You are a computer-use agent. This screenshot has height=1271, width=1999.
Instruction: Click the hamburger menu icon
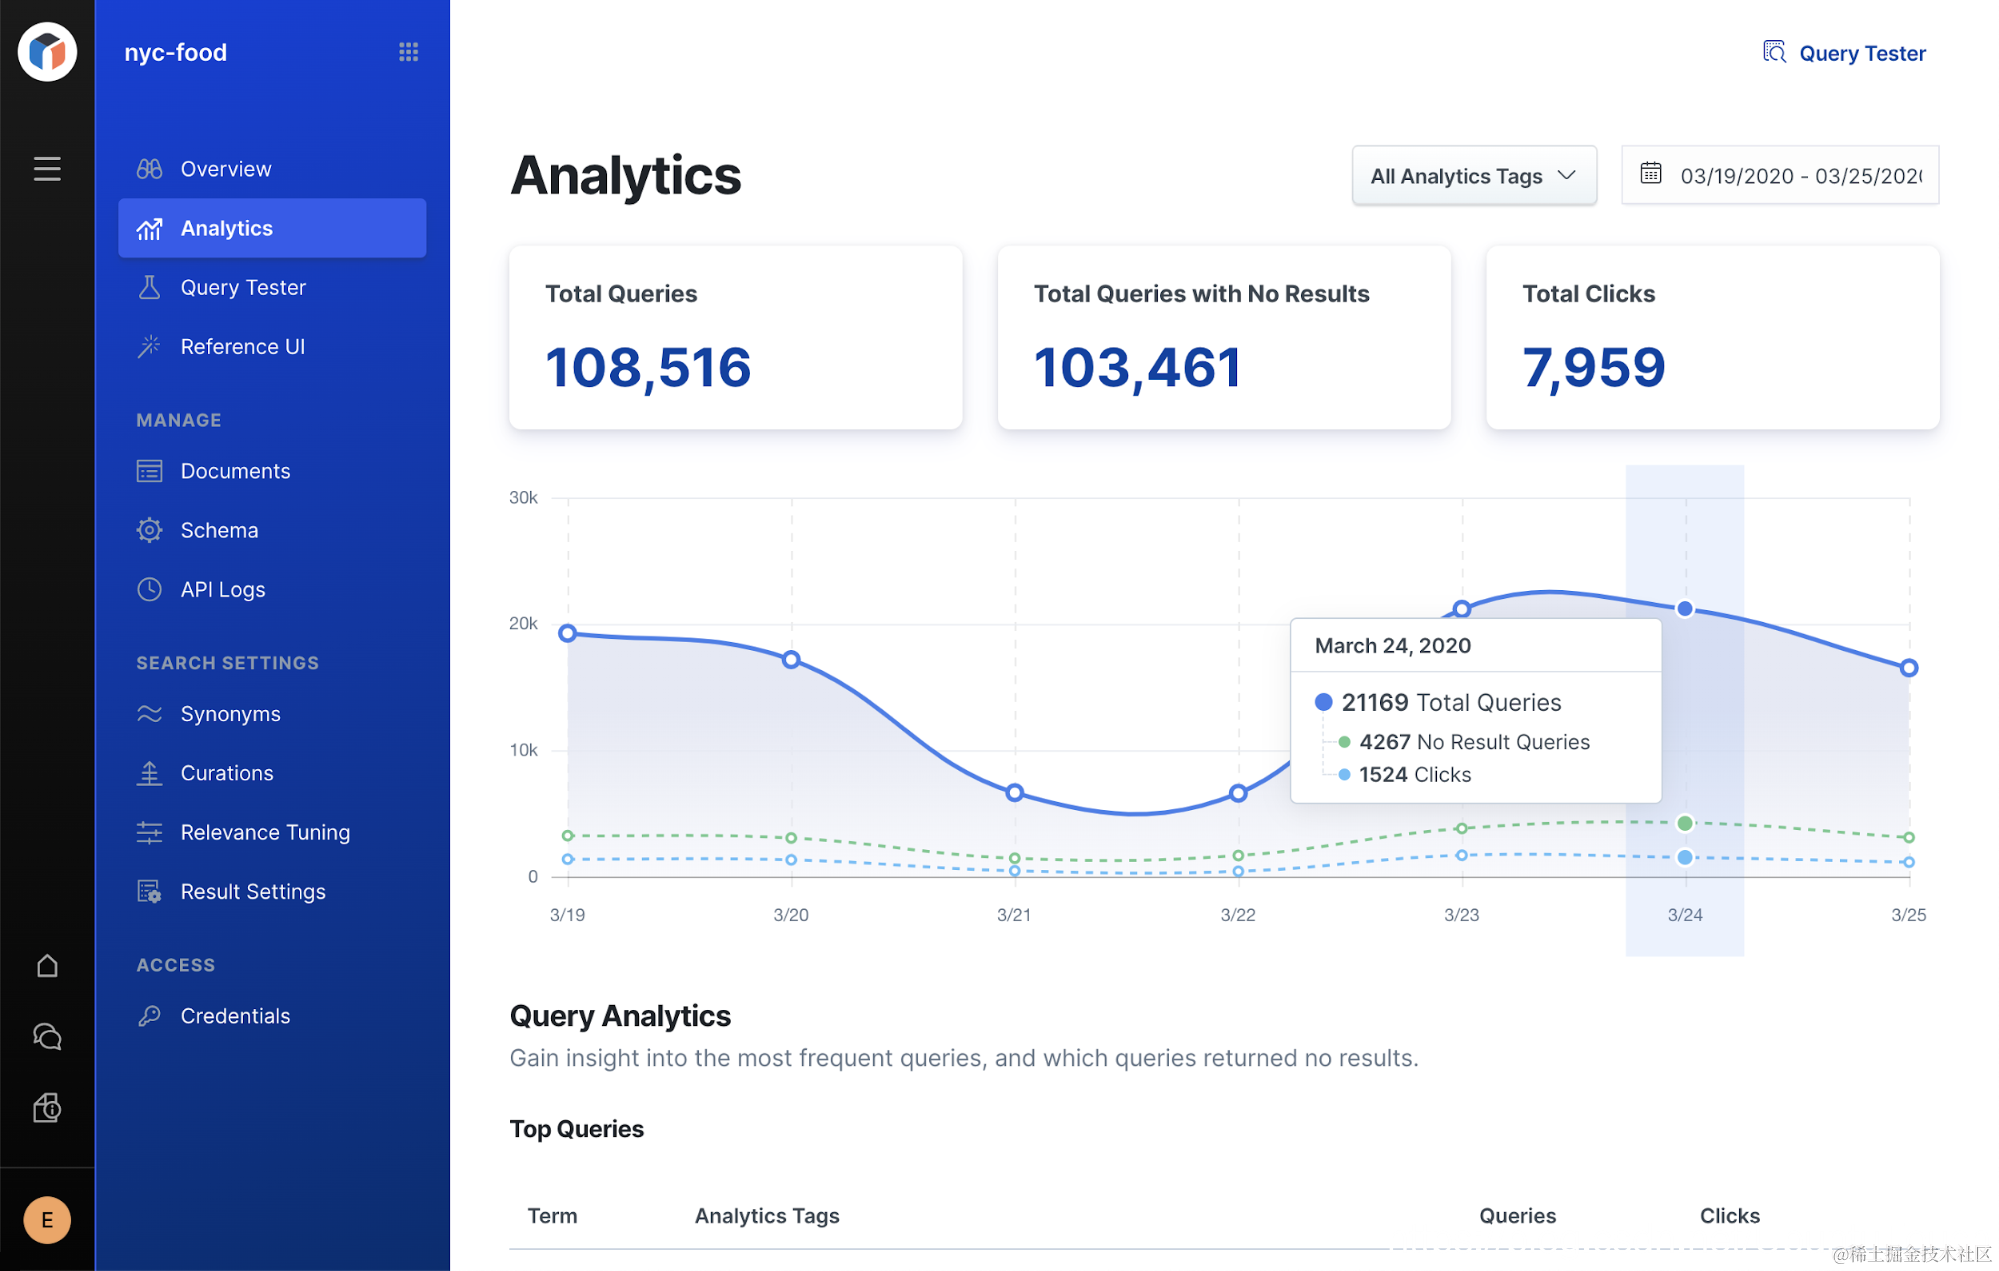pyautogui.click(x=47, y=168)
